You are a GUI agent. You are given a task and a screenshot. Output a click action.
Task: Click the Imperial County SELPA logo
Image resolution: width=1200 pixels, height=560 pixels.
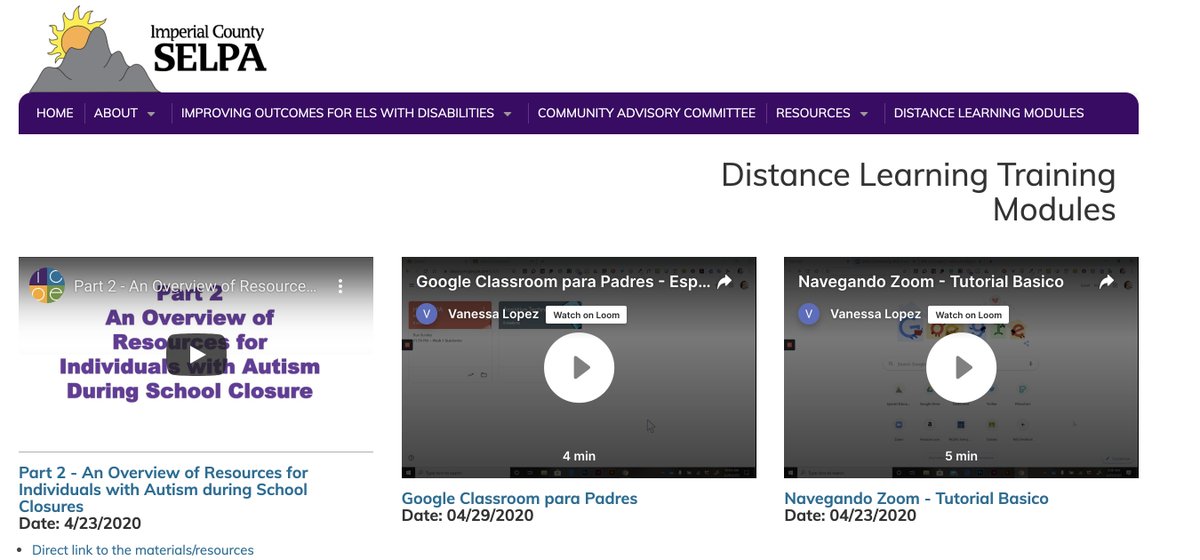tap(148, 50)
